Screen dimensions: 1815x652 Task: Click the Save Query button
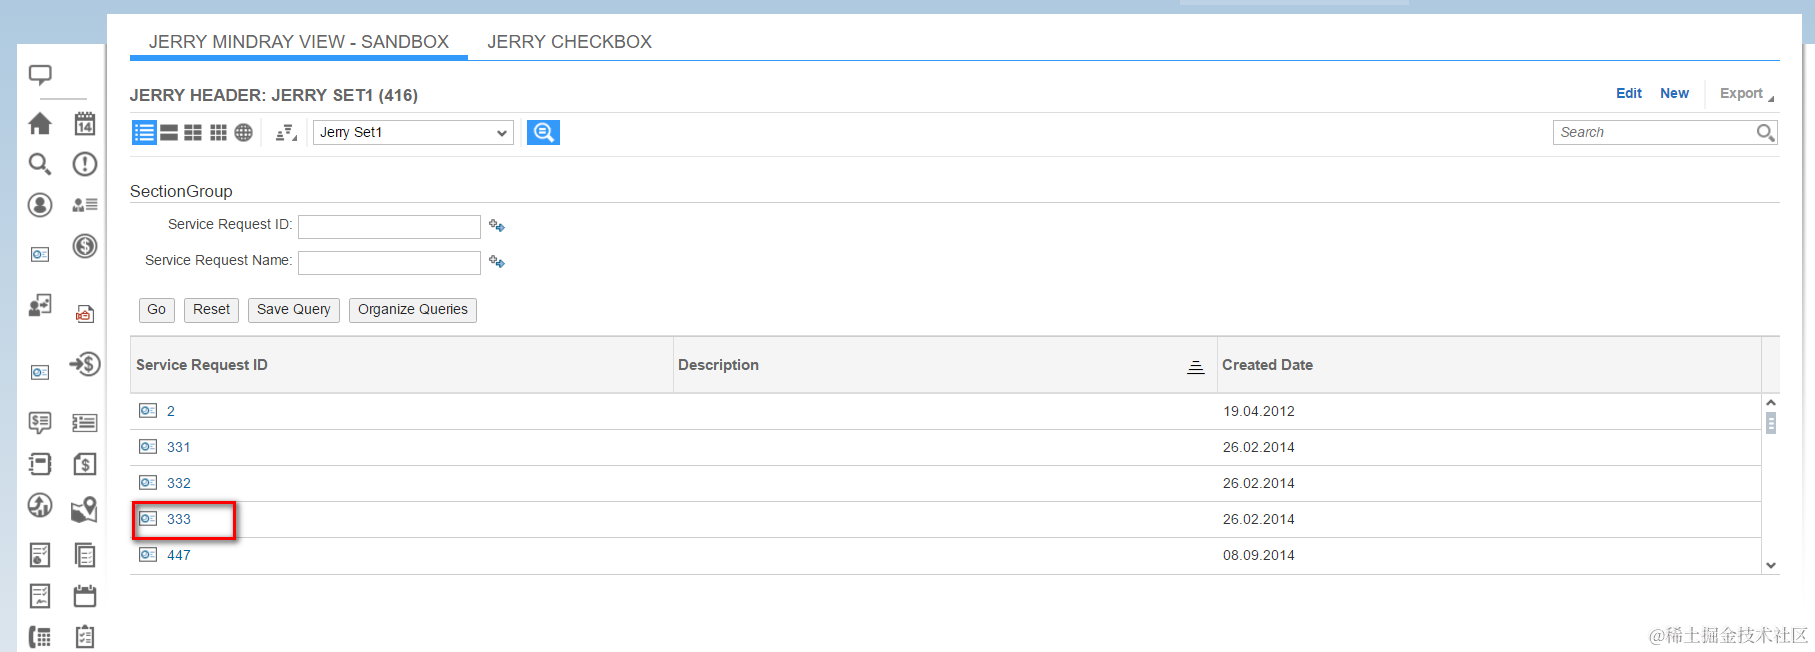(x=294, y=310)
